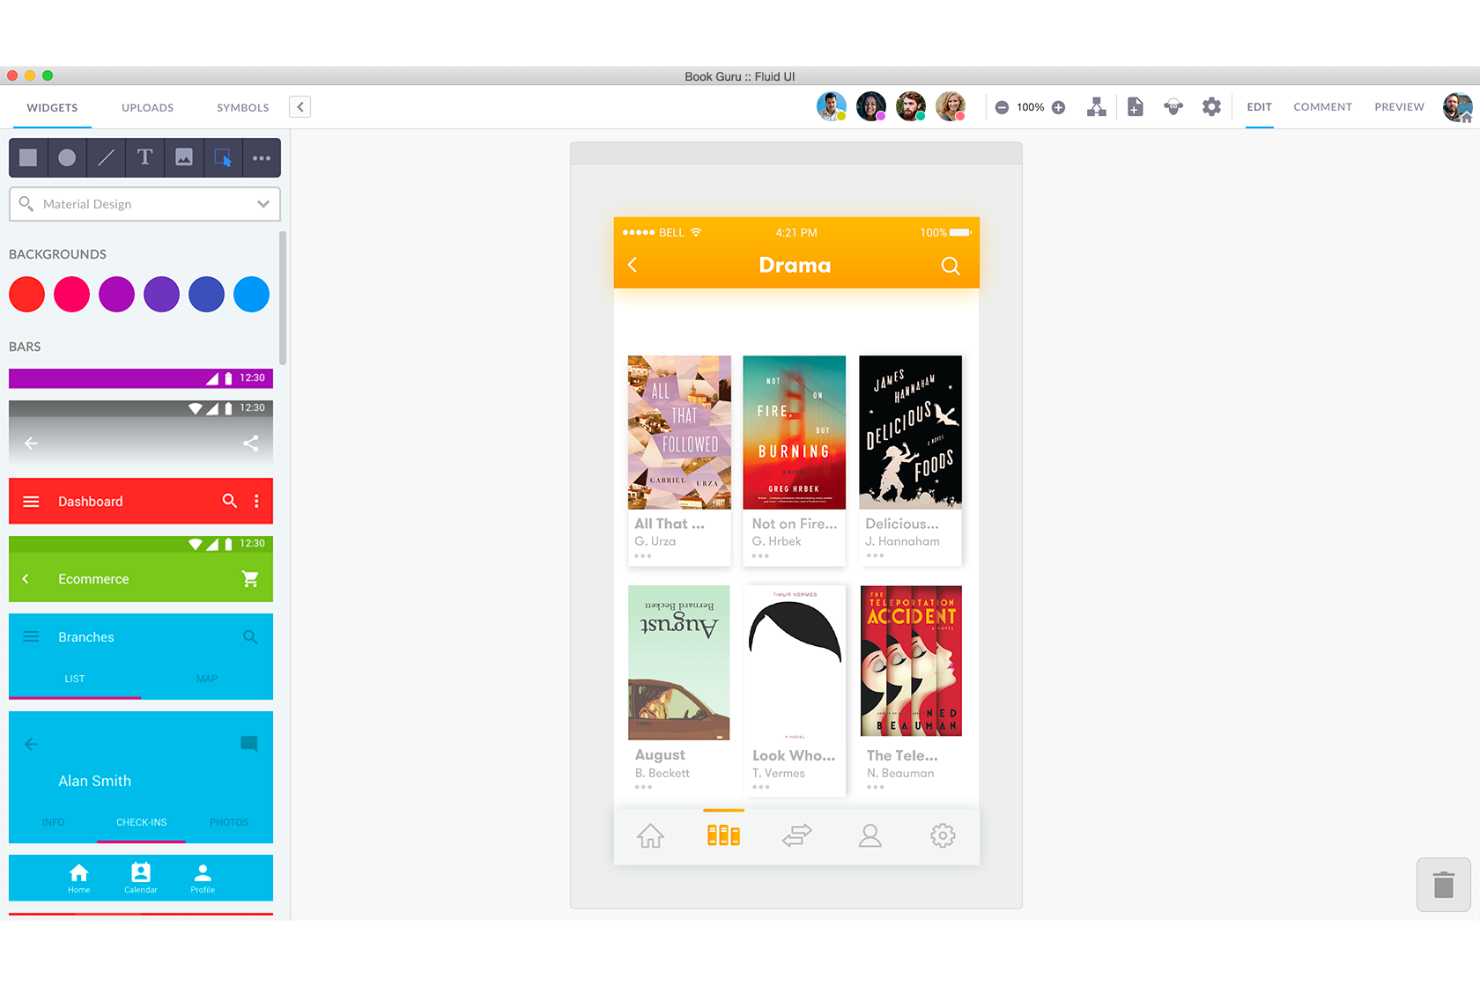Open the sharing icon in the toolbar
This screenshot has width=1480, height=987.
pyautogui.click(x=1173, y=107)
